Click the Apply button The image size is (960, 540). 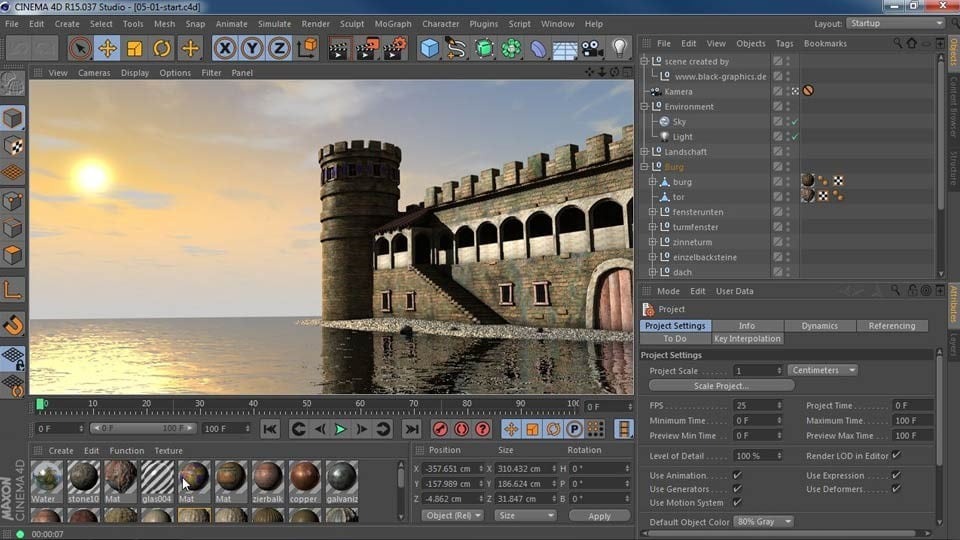pos(599,516)
